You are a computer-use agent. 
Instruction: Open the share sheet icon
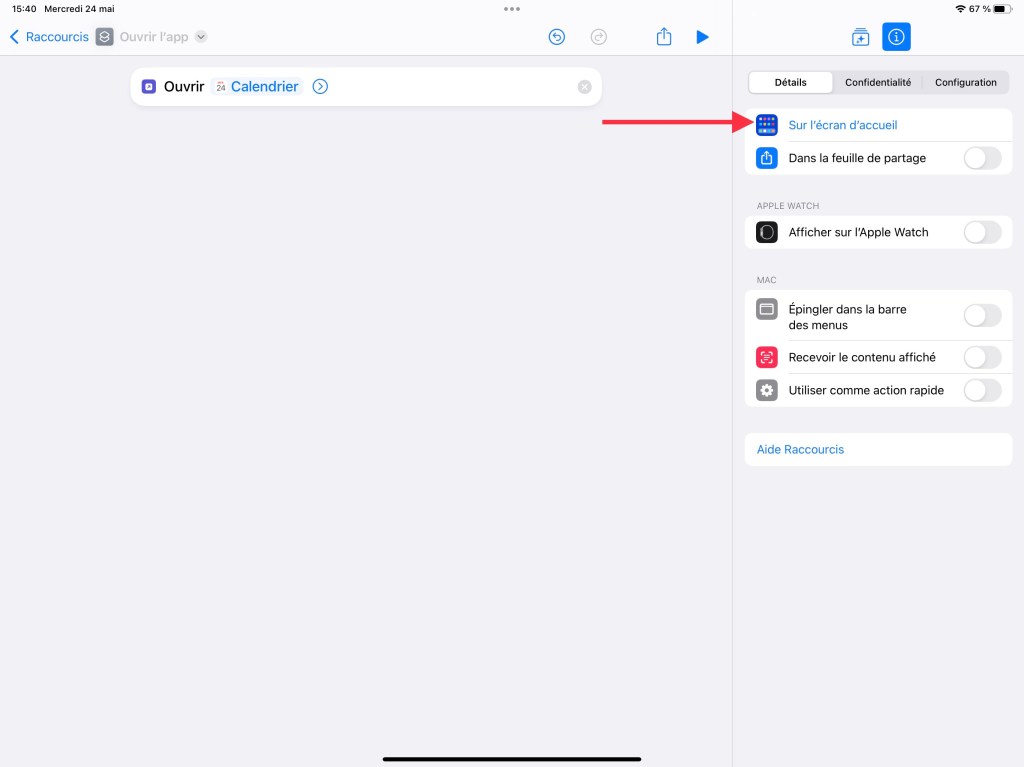click(x=664, y=37)
